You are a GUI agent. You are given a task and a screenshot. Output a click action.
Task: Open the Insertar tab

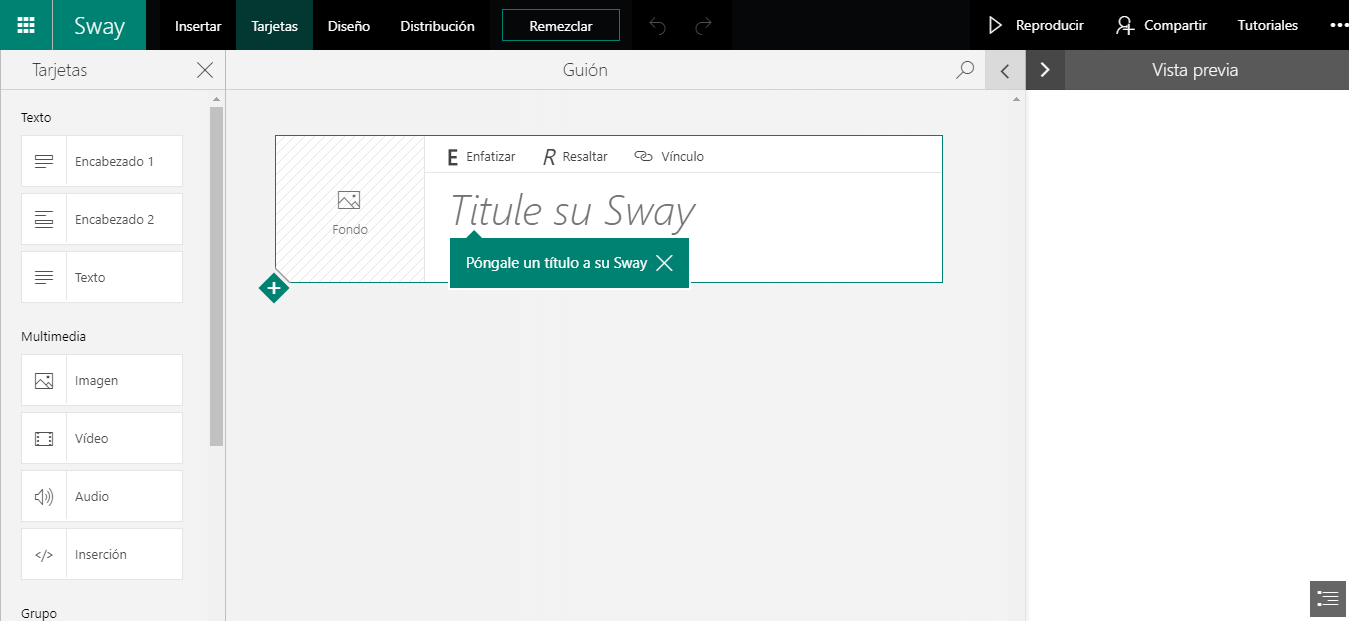(198, 26)
